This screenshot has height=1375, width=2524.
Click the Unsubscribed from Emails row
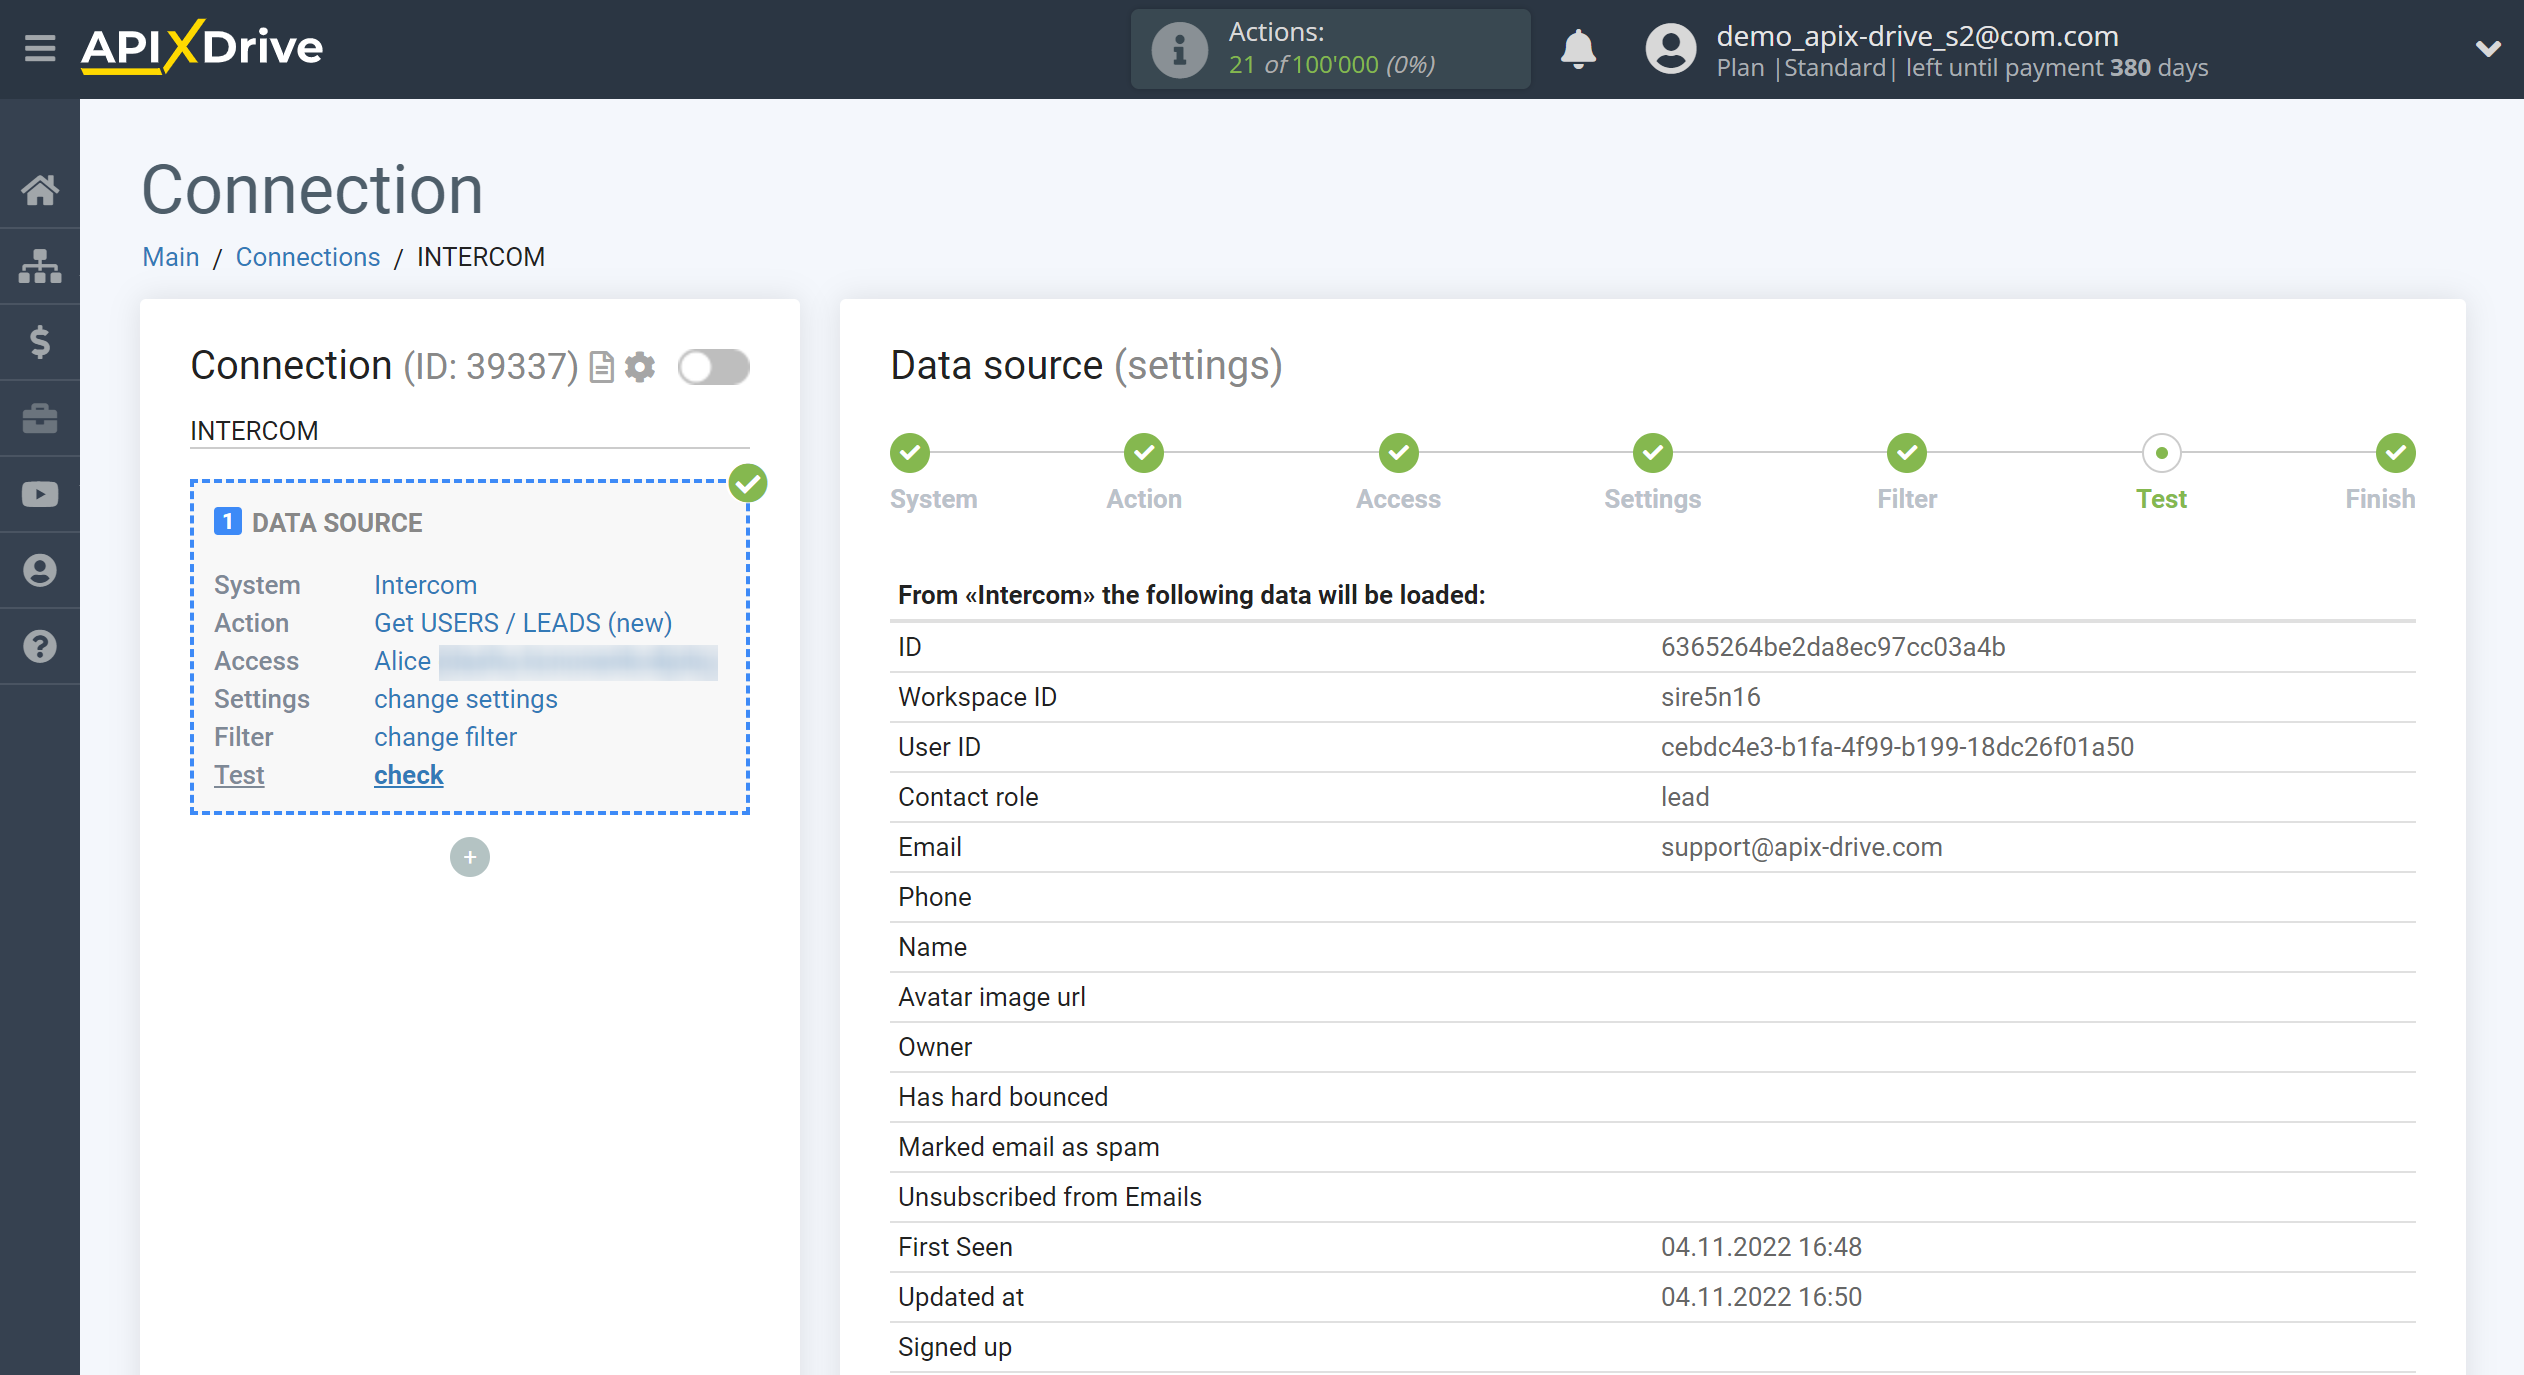(1652, 1197)
